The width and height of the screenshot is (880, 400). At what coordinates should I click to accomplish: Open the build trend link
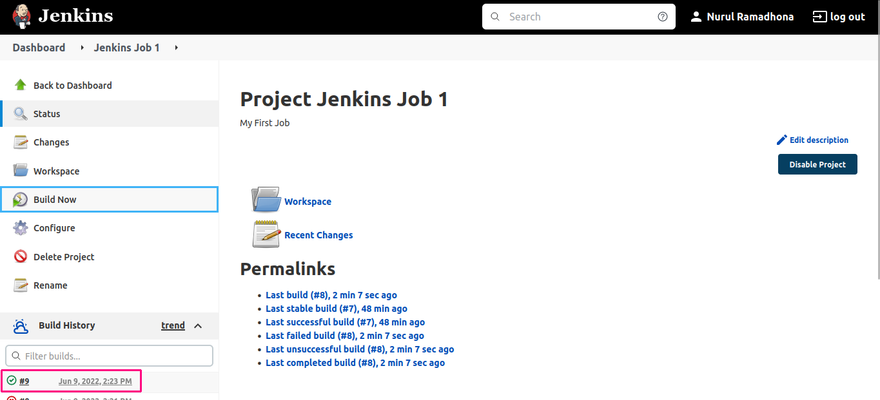click(173, 325)
